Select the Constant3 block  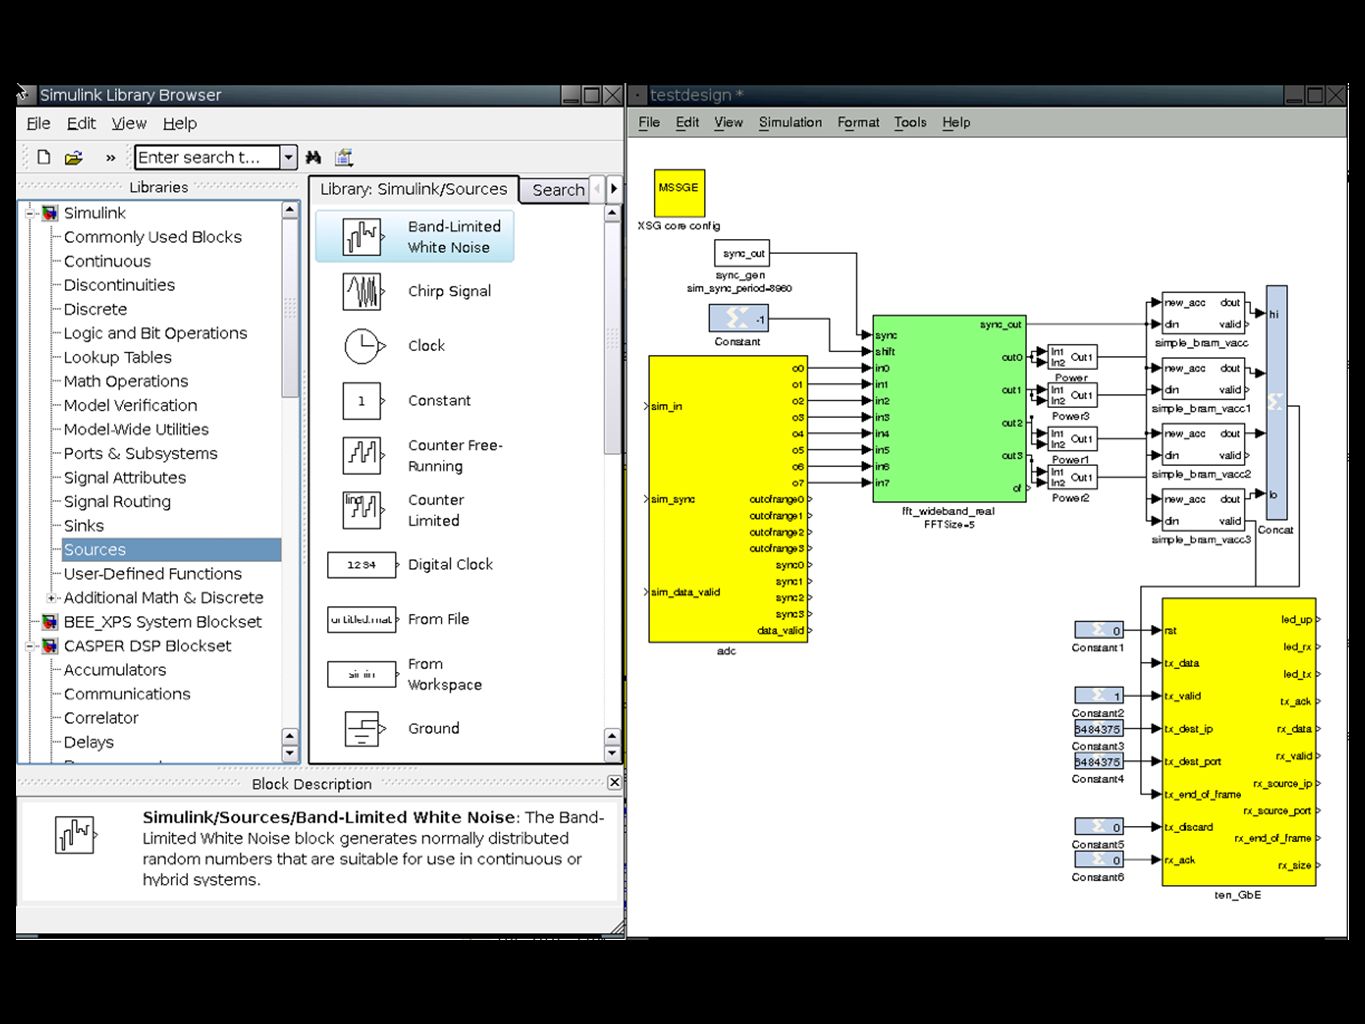[1099, 729]
